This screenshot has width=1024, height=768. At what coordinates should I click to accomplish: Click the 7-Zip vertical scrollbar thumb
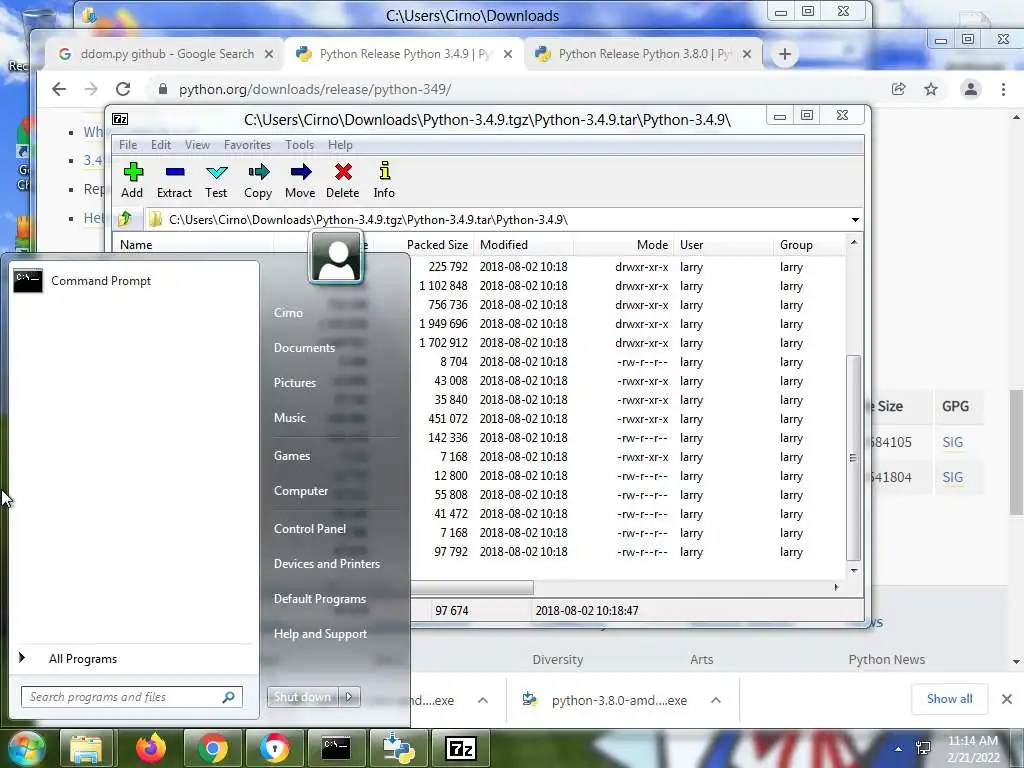(x=853, y=458)
